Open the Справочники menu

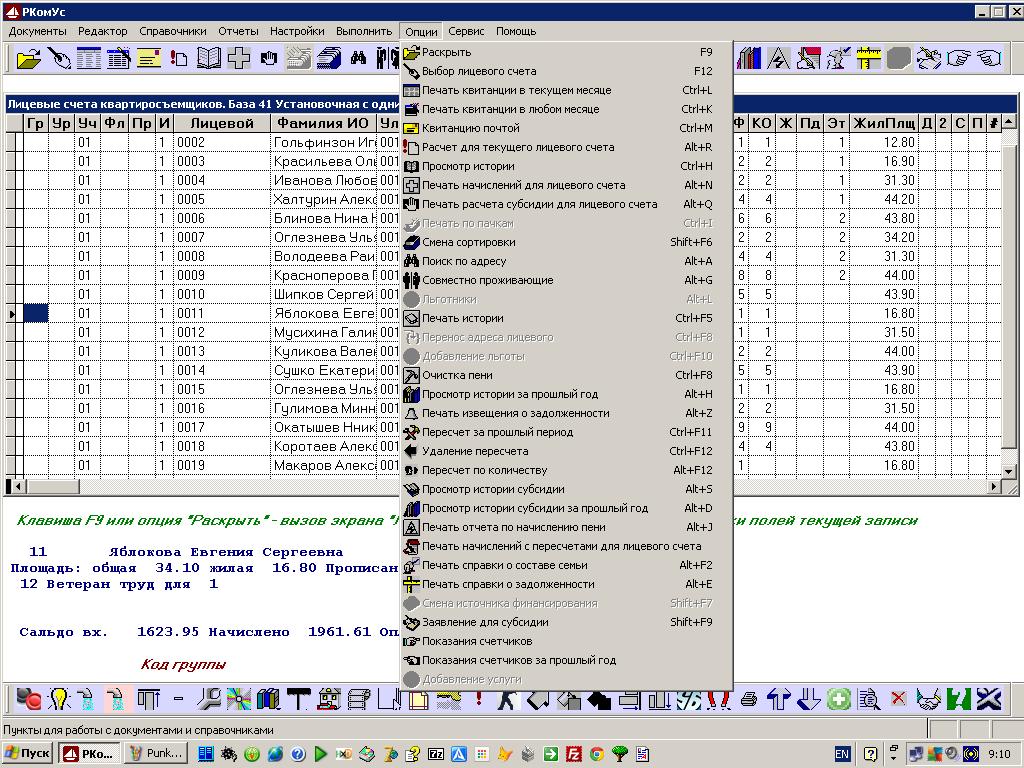pos(173,31)
